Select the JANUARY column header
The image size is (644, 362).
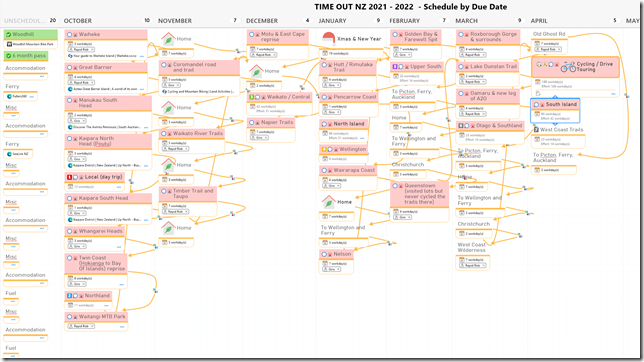coord(333,21)
